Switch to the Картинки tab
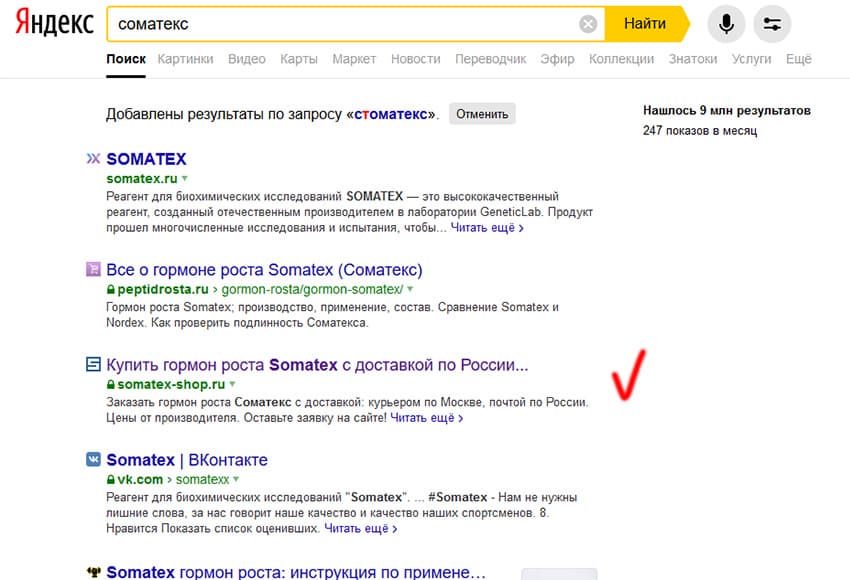The width and height of the screenshot is (850, 580). point(185,59)
